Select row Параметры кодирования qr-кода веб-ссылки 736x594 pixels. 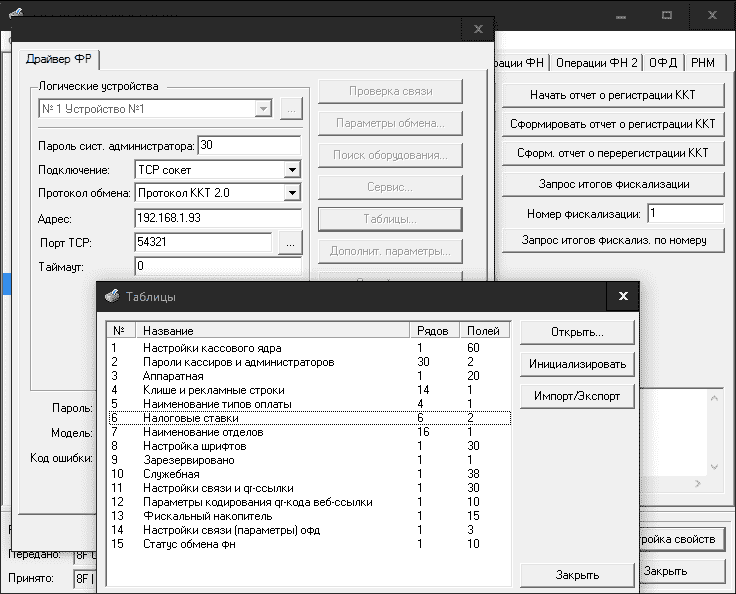(309, 502)
